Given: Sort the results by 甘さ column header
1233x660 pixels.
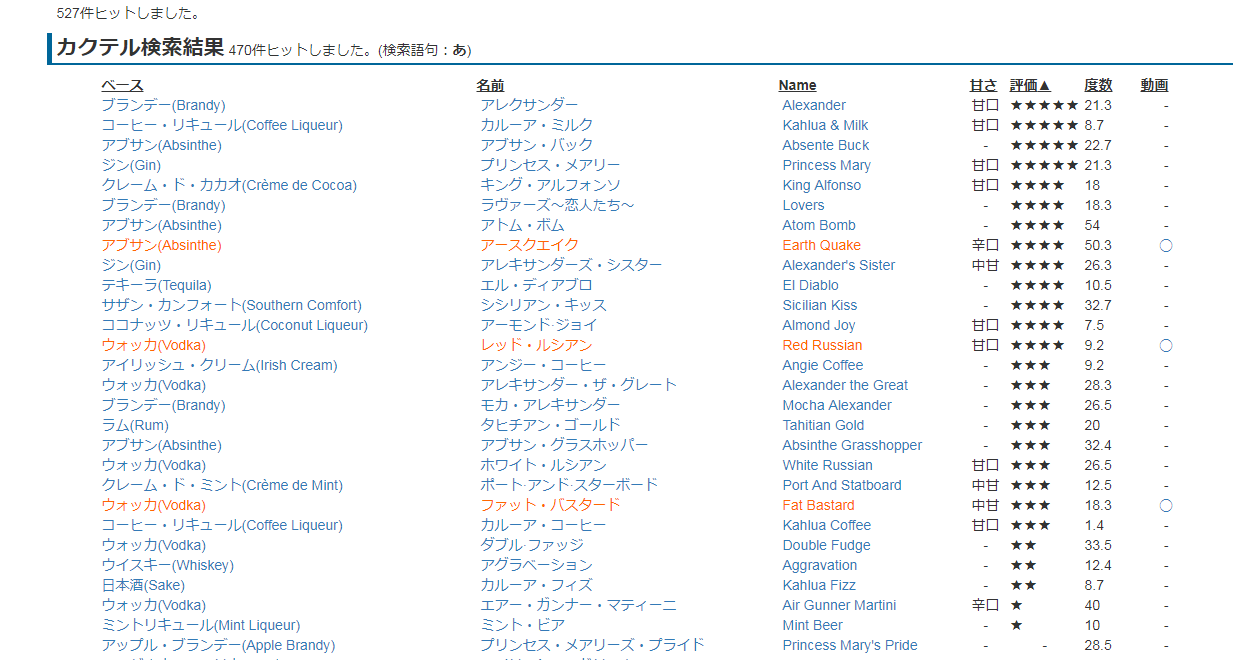Looking at the screenshot, I should click(x=983, y=85).
